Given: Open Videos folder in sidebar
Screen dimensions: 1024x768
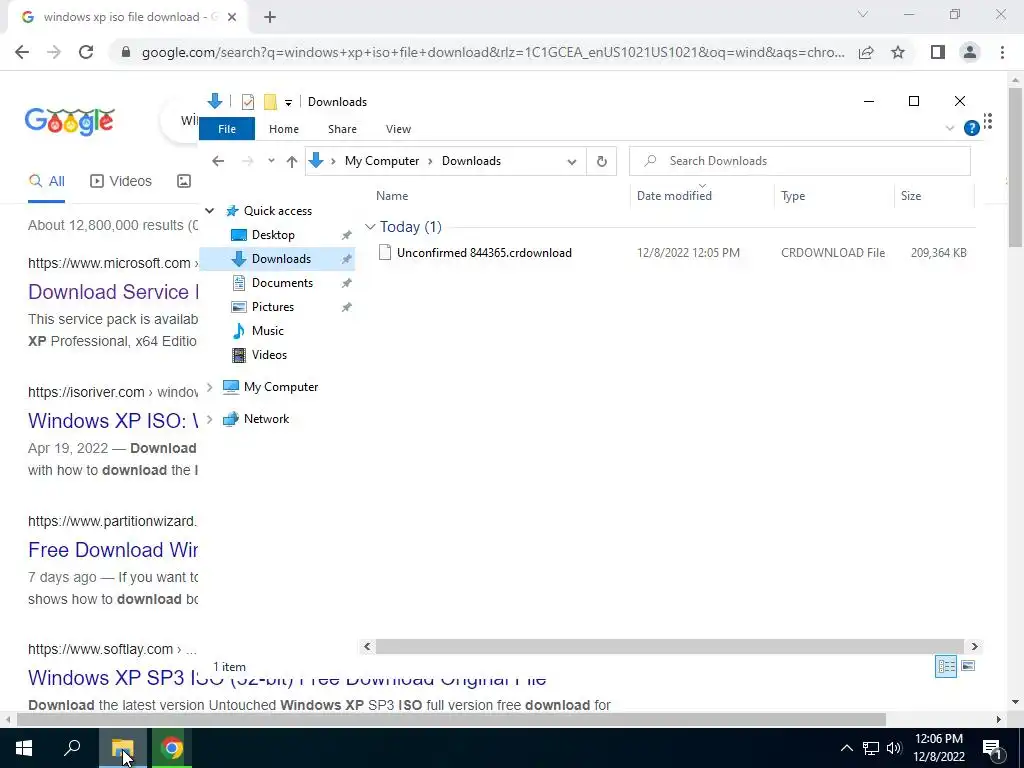Looking at the screenshot, I should (x=269, y=355).
